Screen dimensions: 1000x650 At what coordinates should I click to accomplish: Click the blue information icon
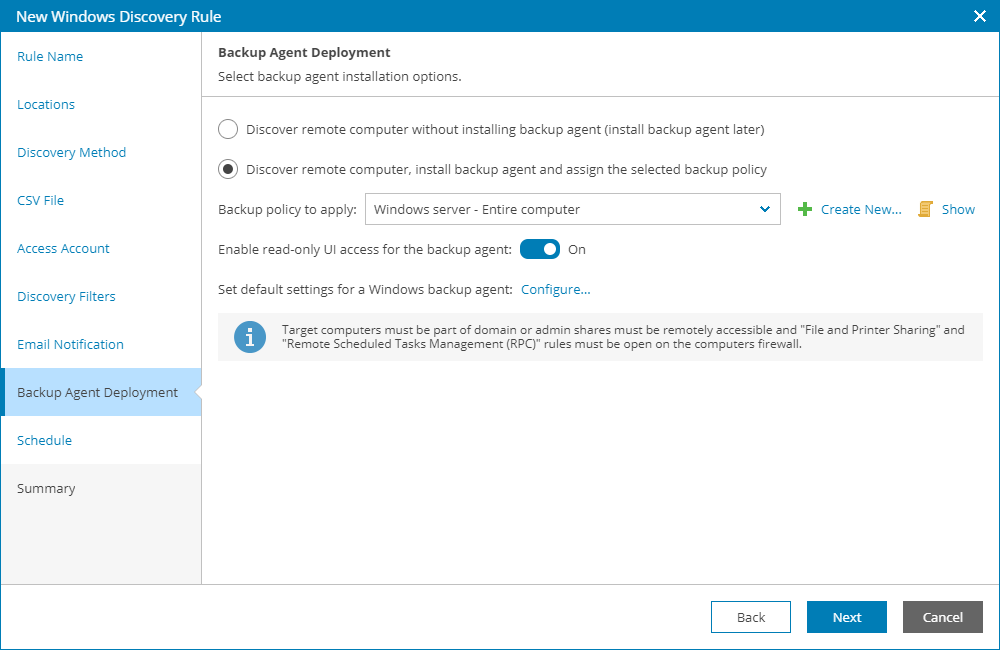[249, 337]
